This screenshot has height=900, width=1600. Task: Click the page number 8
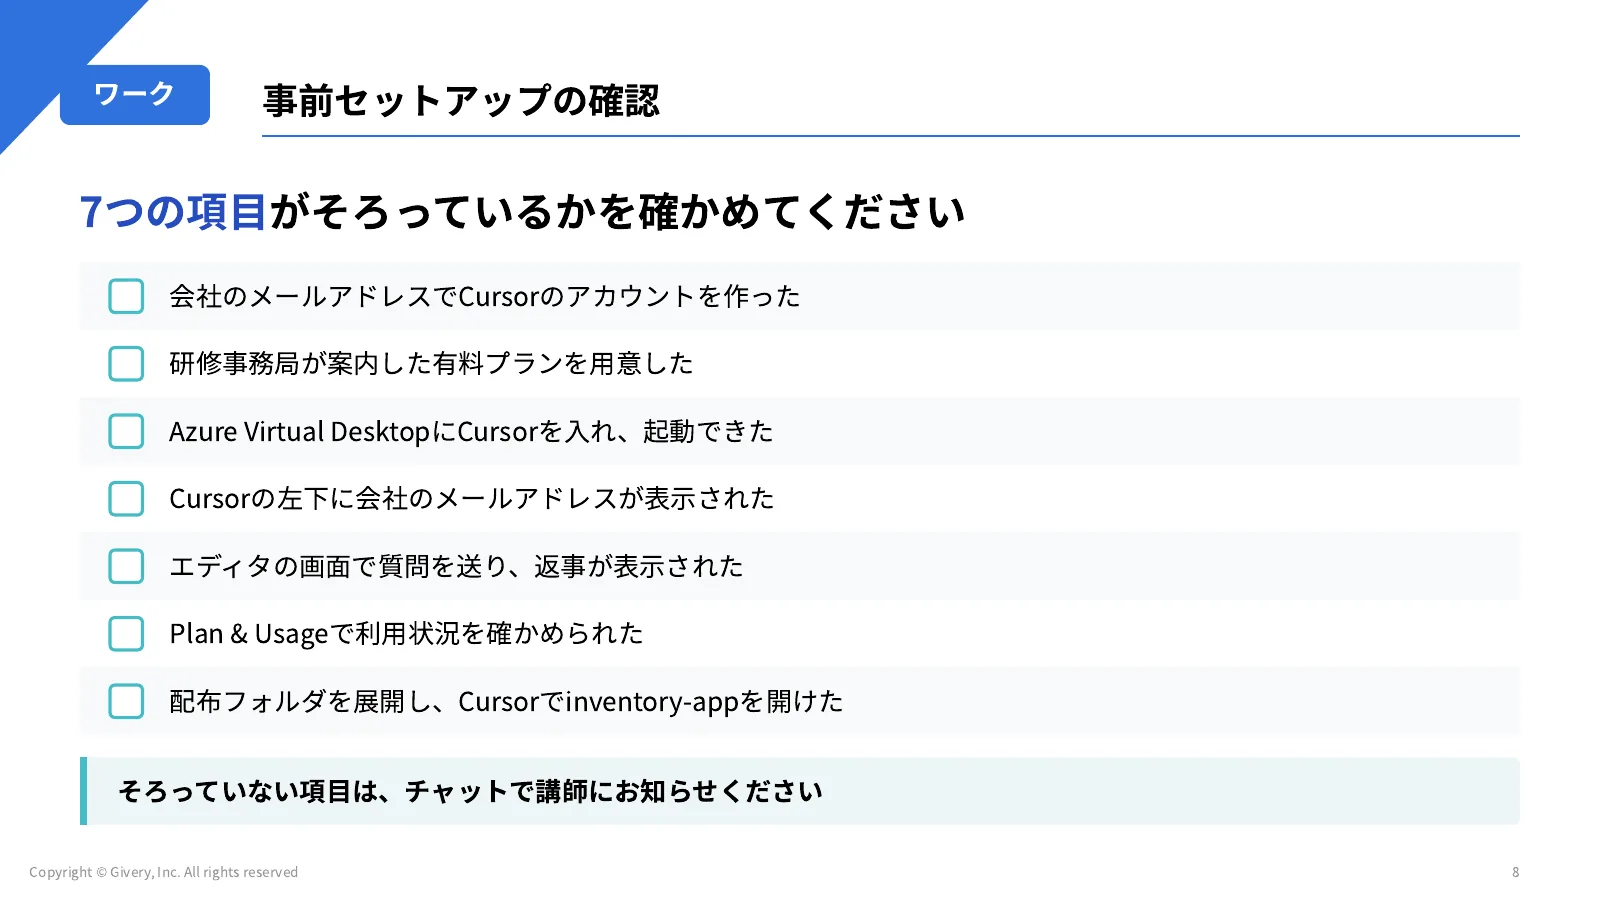pos(1516,872)
